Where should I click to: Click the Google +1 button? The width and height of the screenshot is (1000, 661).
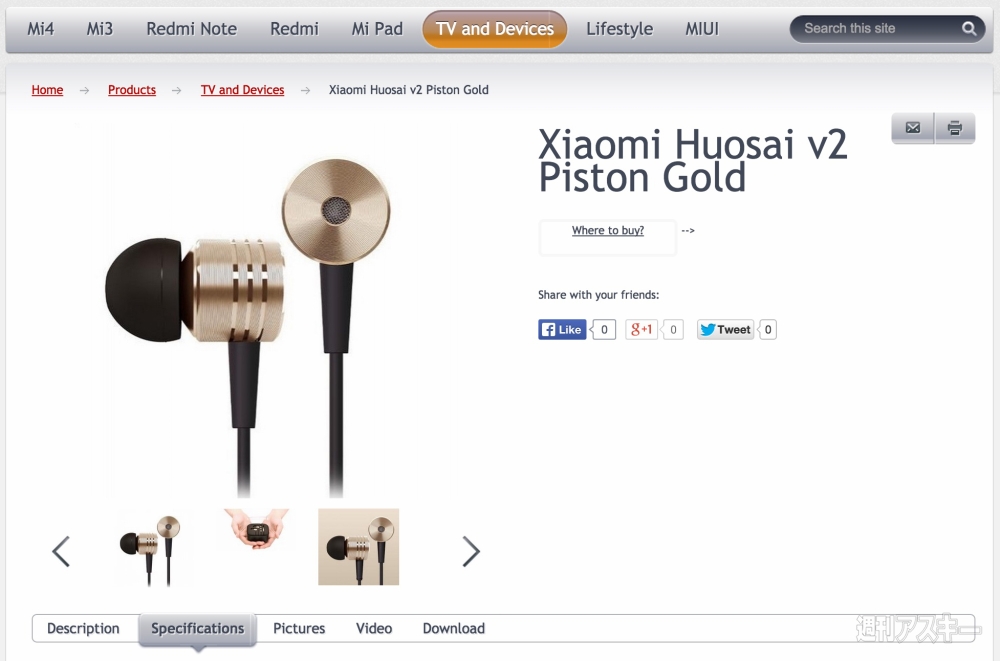[x=641, y=329]
